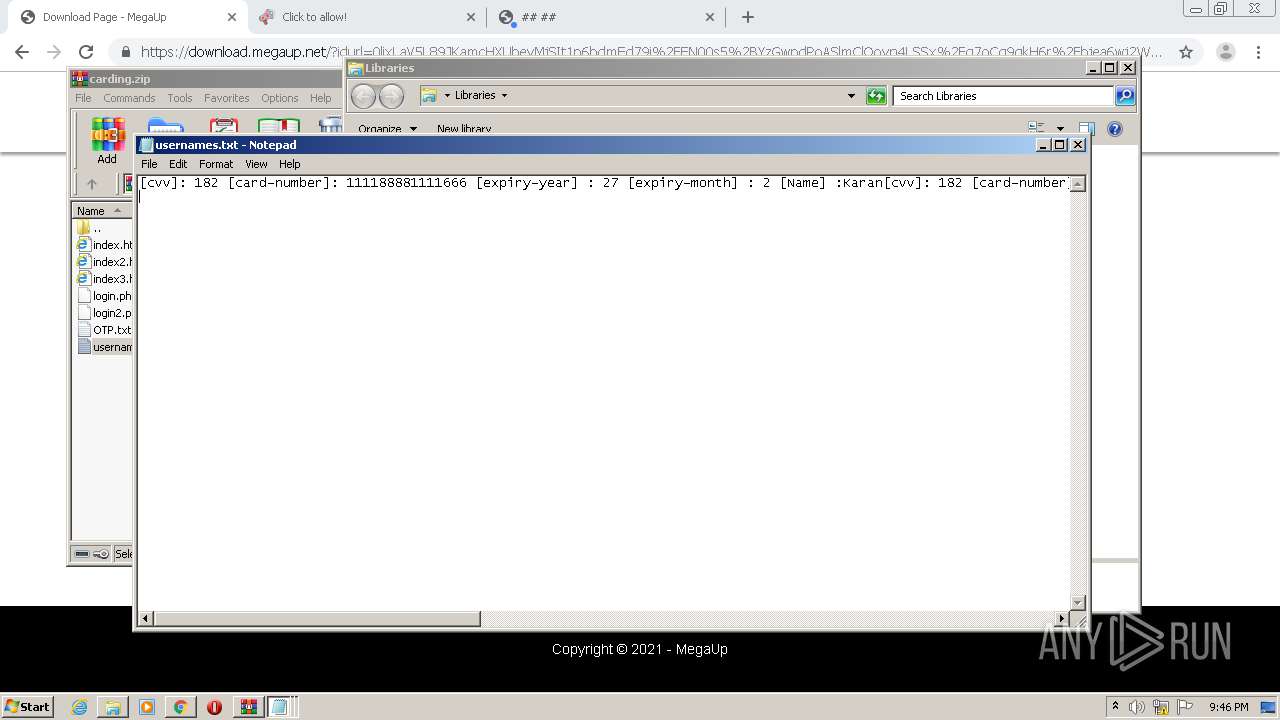Open Notepad View menu
Viewport: 1280px width, 720px height.
point(256,164)
